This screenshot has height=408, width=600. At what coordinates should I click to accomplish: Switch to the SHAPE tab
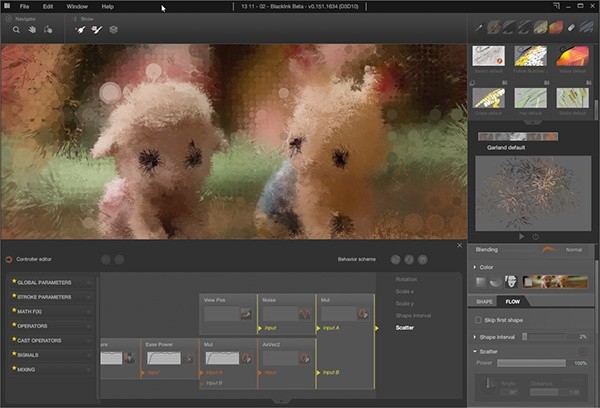tap(484, 302)
